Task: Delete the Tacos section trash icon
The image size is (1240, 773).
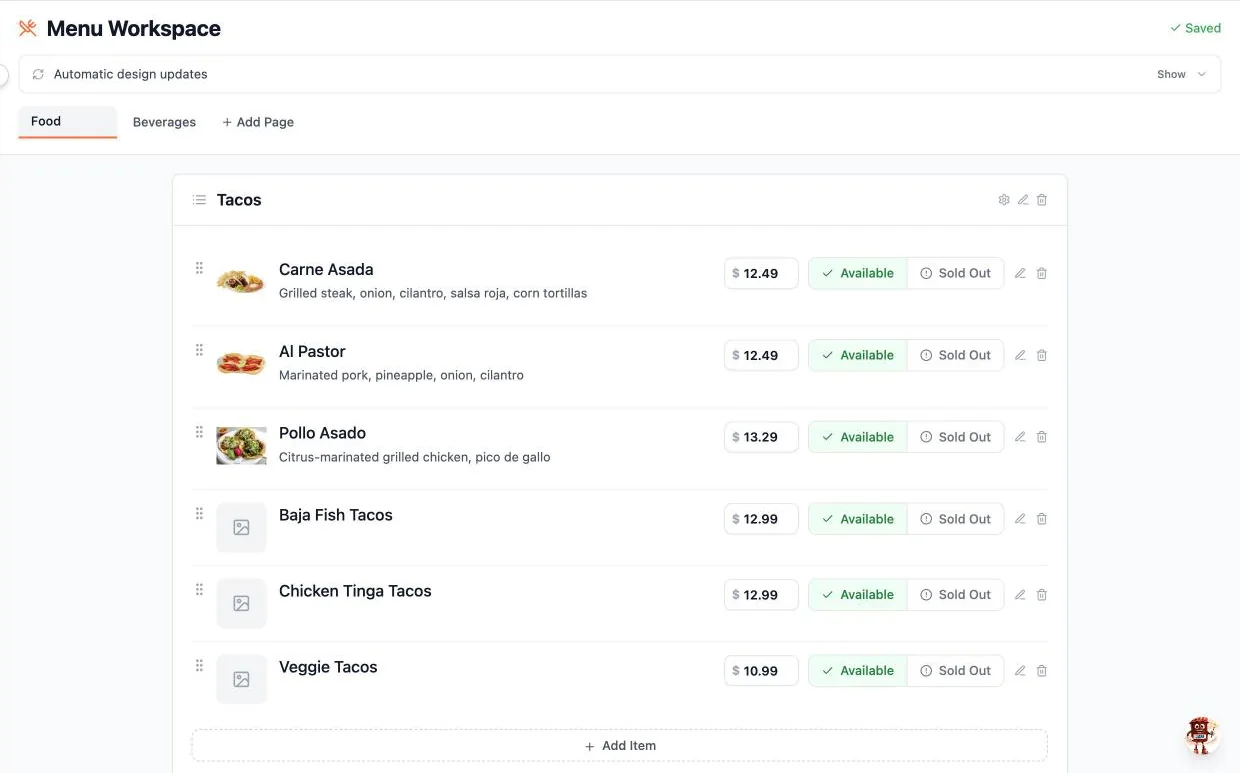Action: tap(1042, 200)
